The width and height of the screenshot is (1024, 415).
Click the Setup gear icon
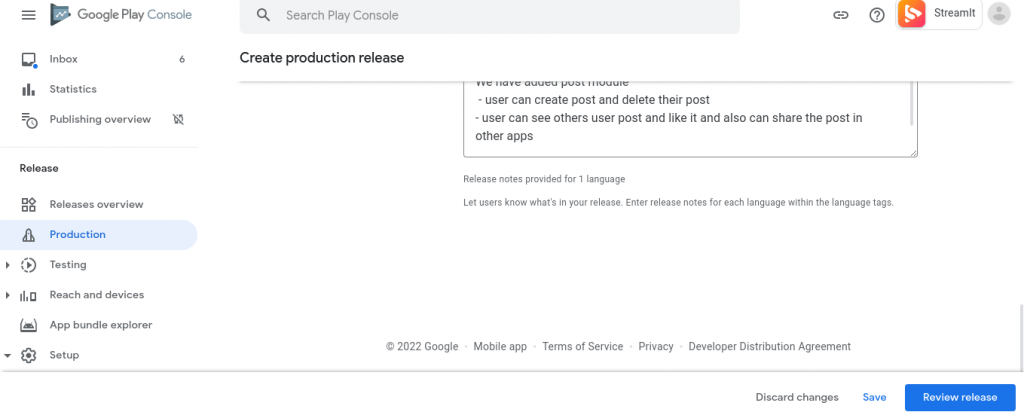tap(29, 355)
